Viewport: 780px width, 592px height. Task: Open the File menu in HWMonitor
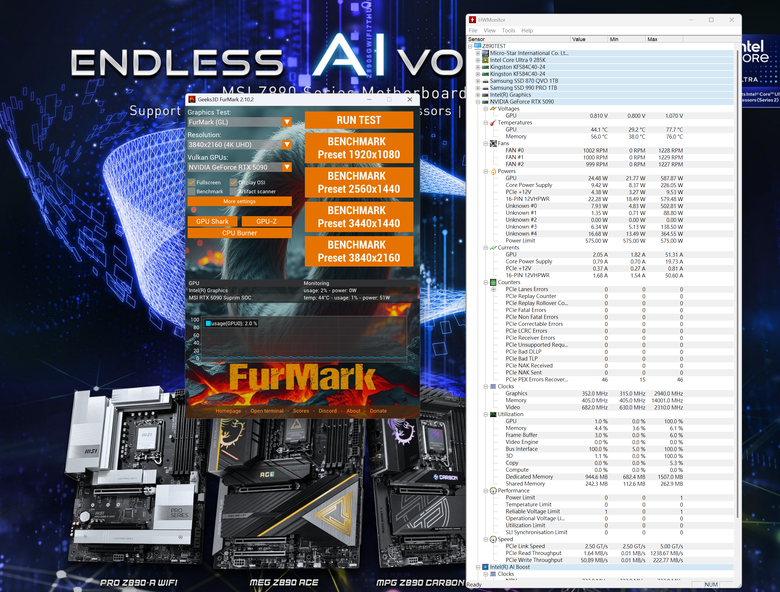pos(473,30)
